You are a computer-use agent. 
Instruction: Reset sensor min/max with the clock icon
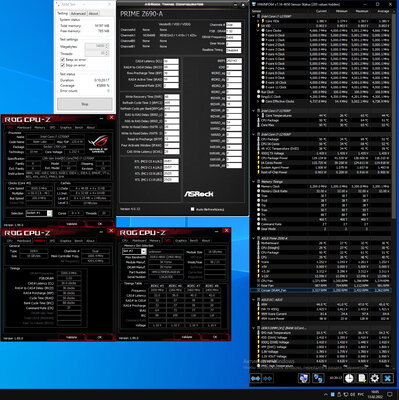pos(349,378)
